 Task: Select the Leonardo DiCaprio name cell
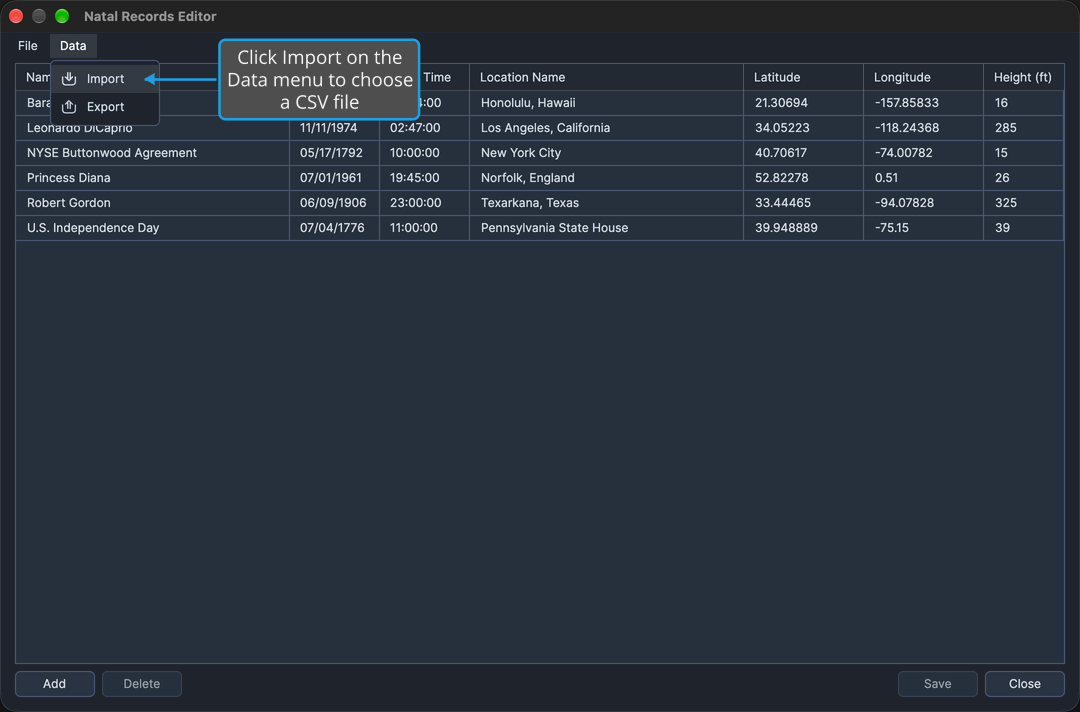point(152,128)
